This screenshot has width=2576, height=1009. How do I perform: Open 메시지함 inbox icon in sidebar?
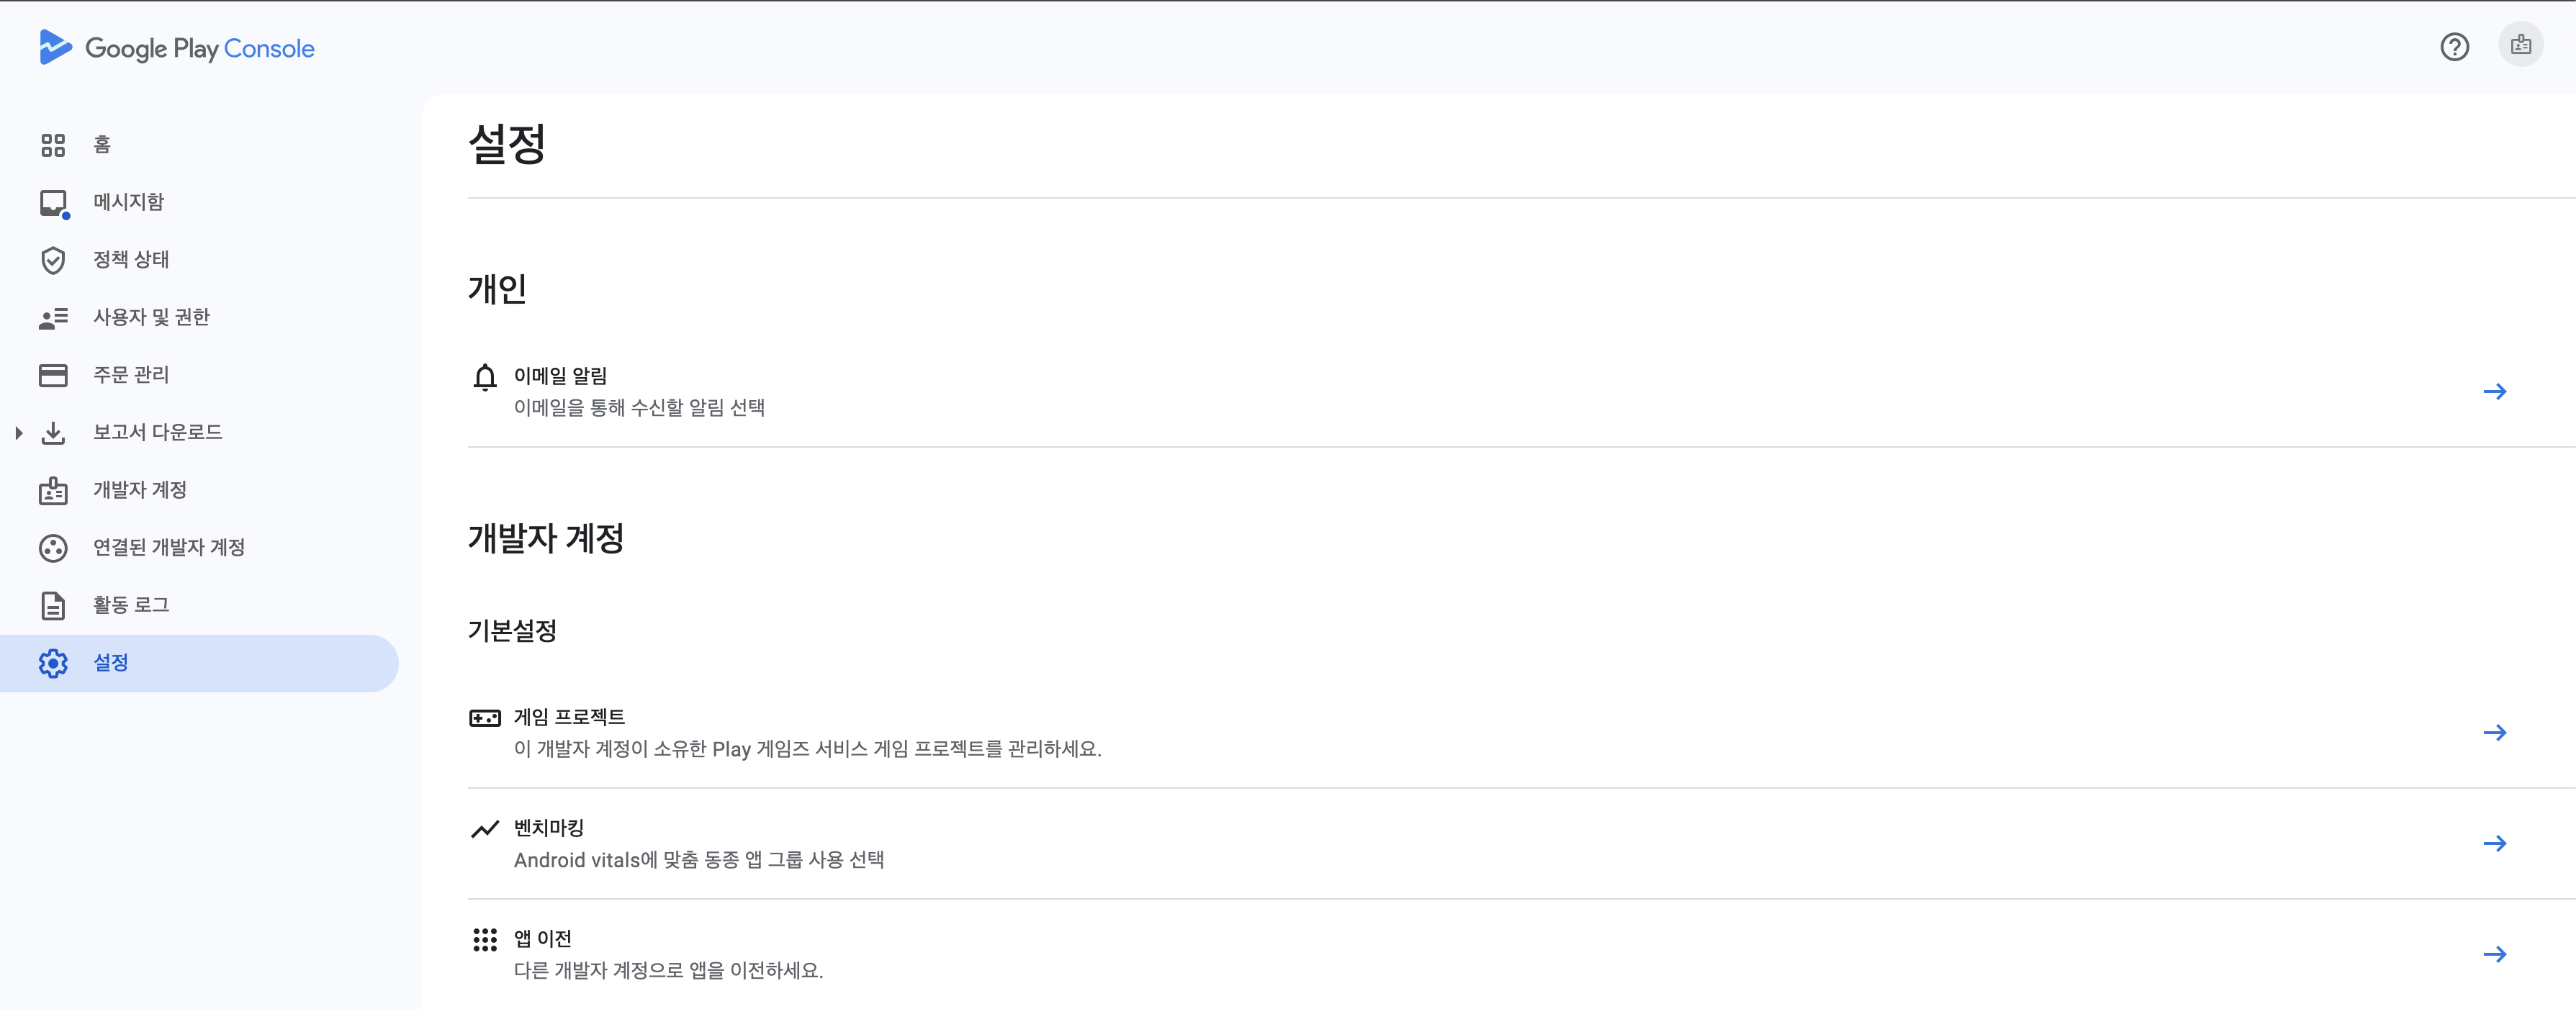[x=53, y=203]
